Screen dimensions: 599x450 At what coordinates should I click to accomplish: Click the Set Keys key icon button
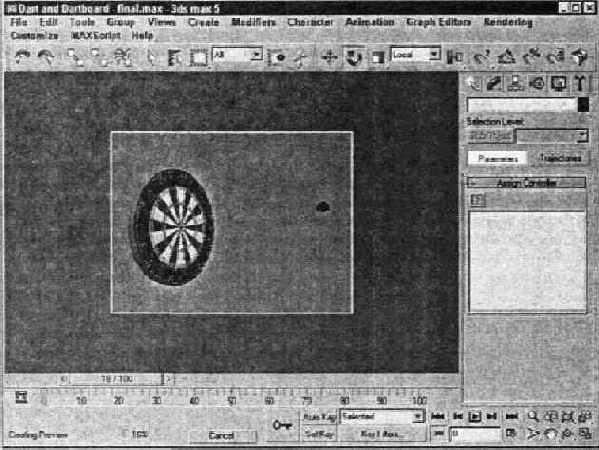click(x=282, y=425)
